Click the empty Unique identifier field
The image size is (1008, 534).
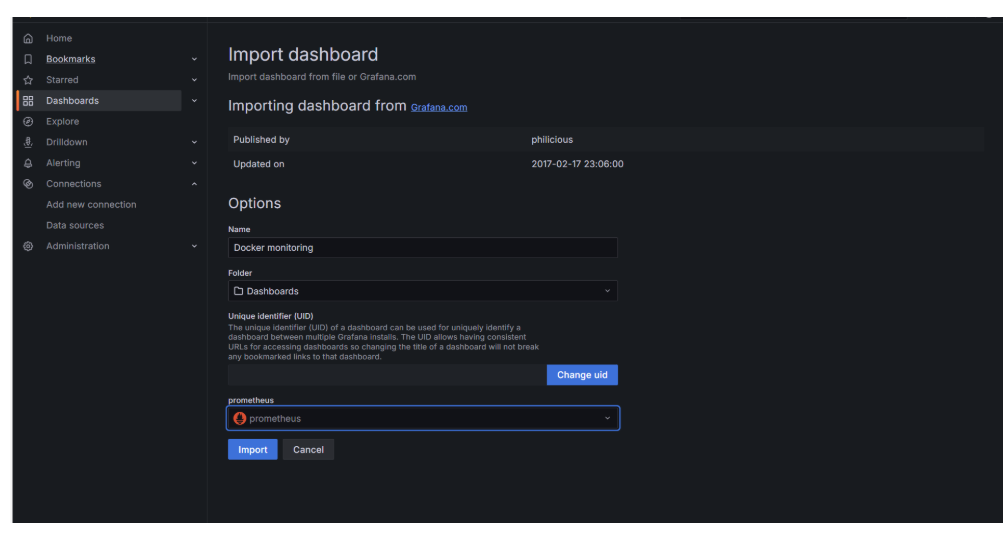387,375
